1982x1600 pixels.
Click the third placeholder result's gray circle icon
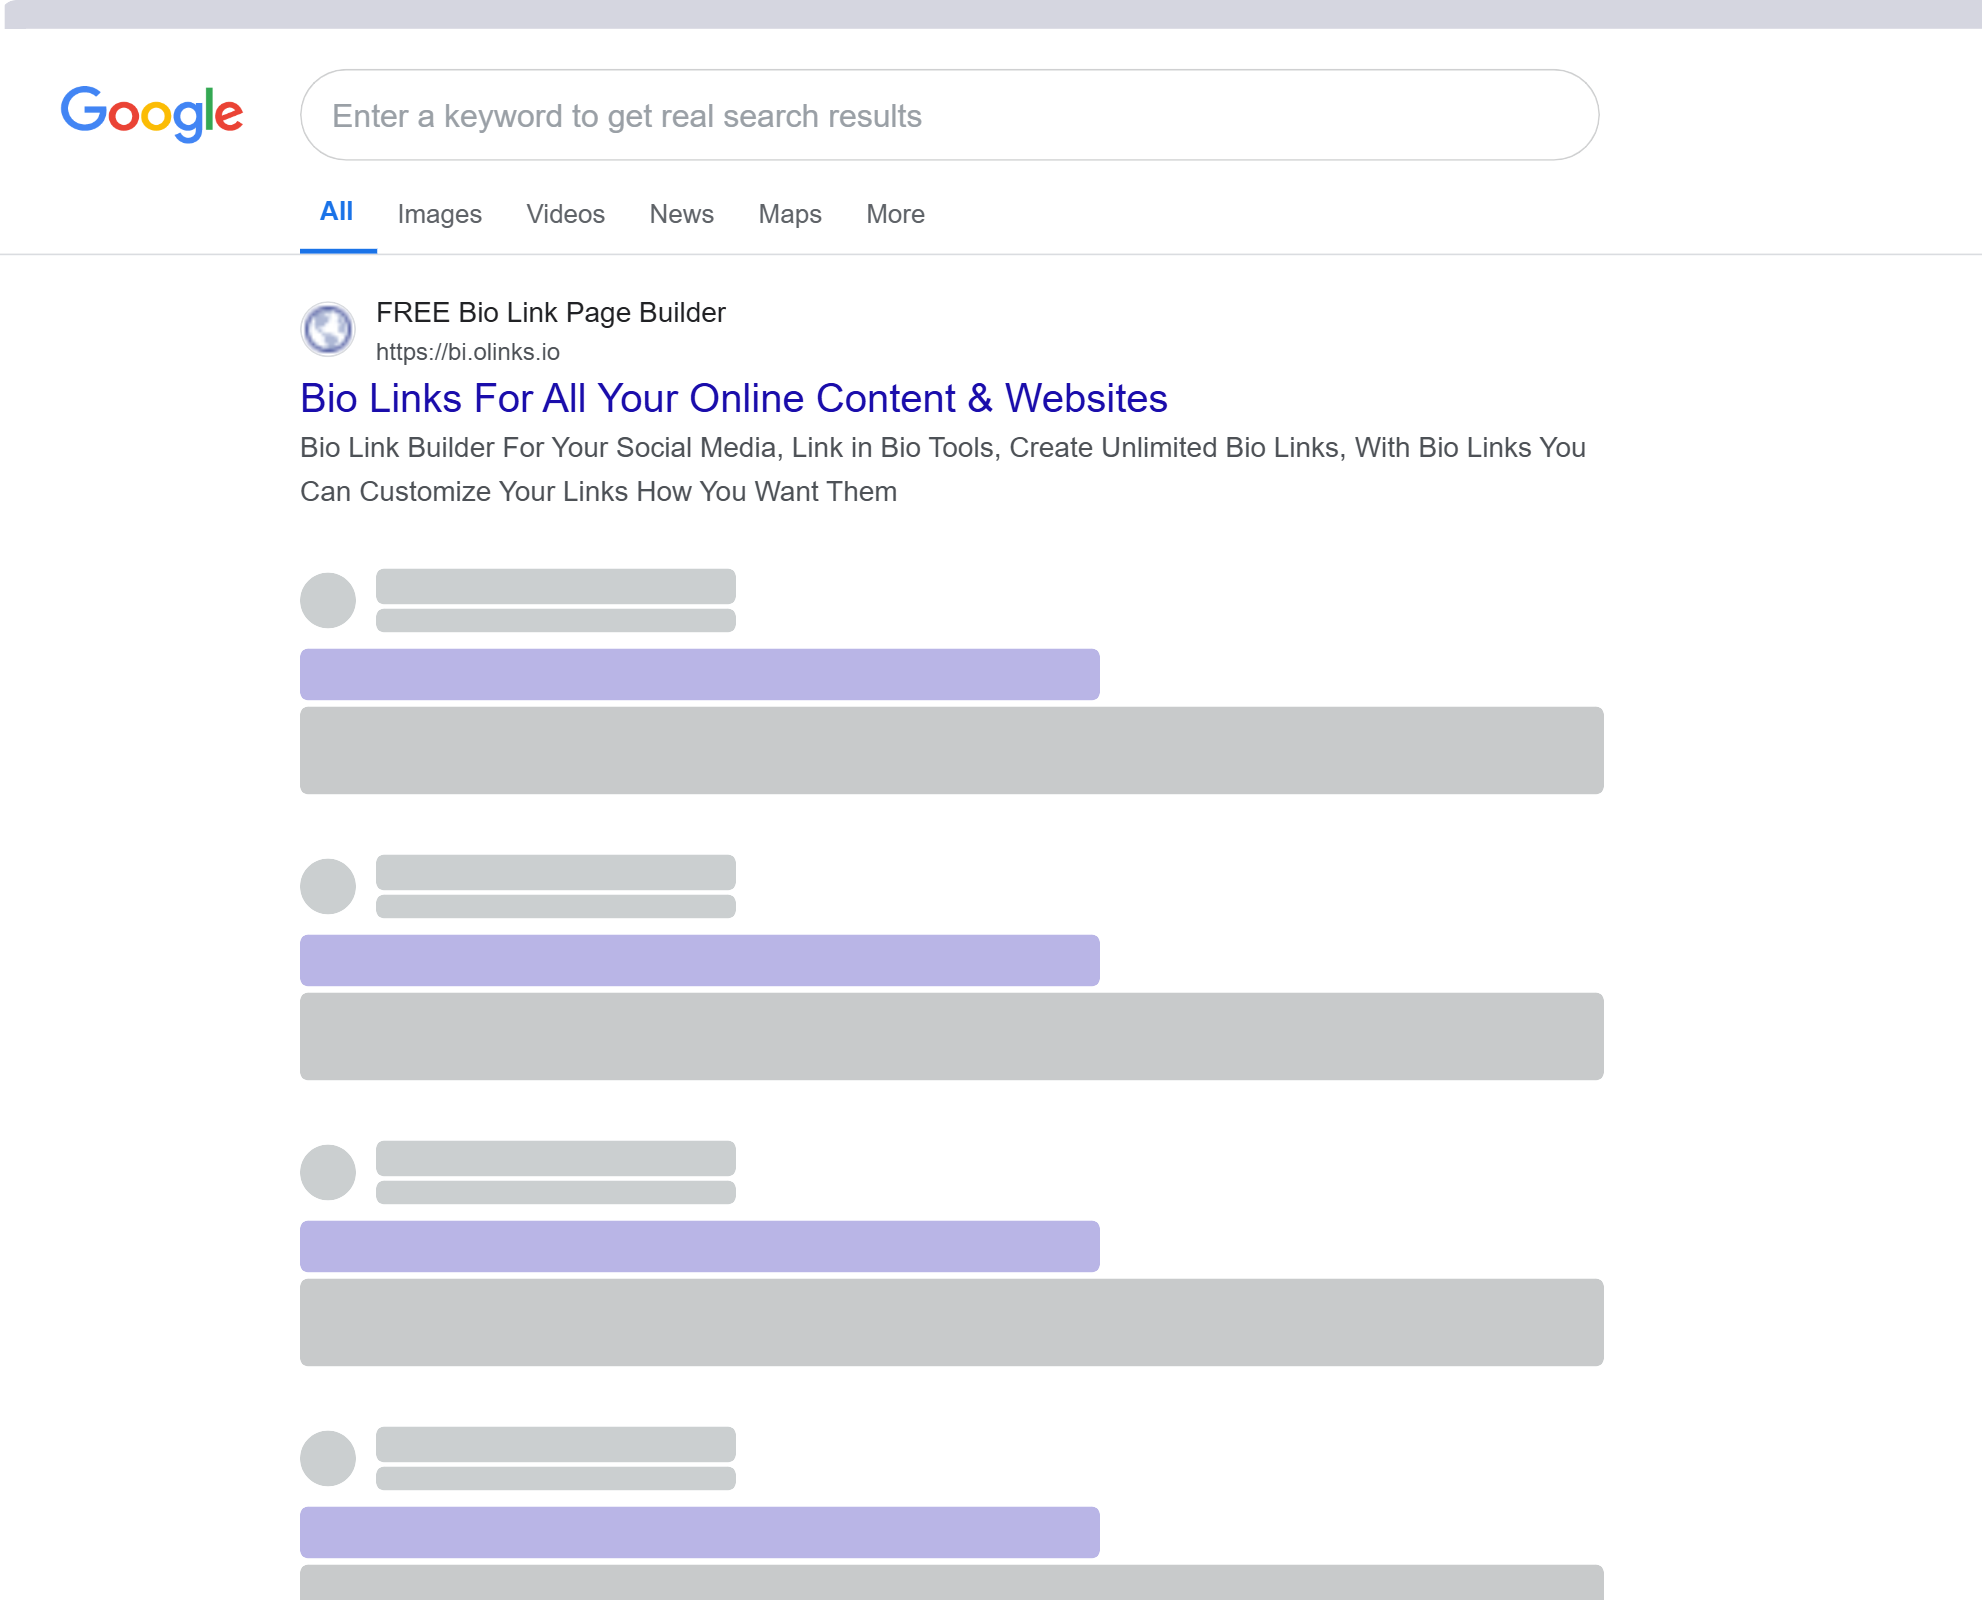(x=328, y=1172)
